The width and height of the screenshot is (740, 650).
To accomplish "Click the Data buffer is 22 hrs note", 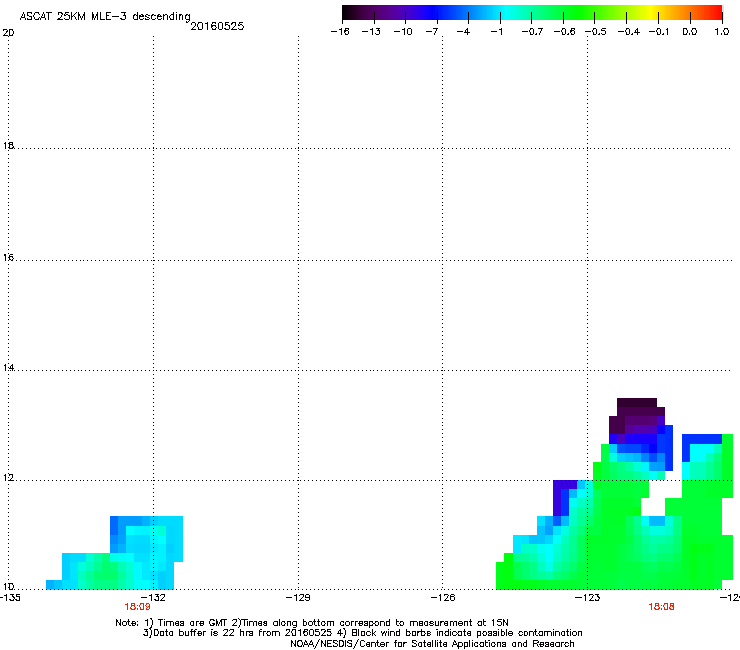I will [x=362, y=633].
